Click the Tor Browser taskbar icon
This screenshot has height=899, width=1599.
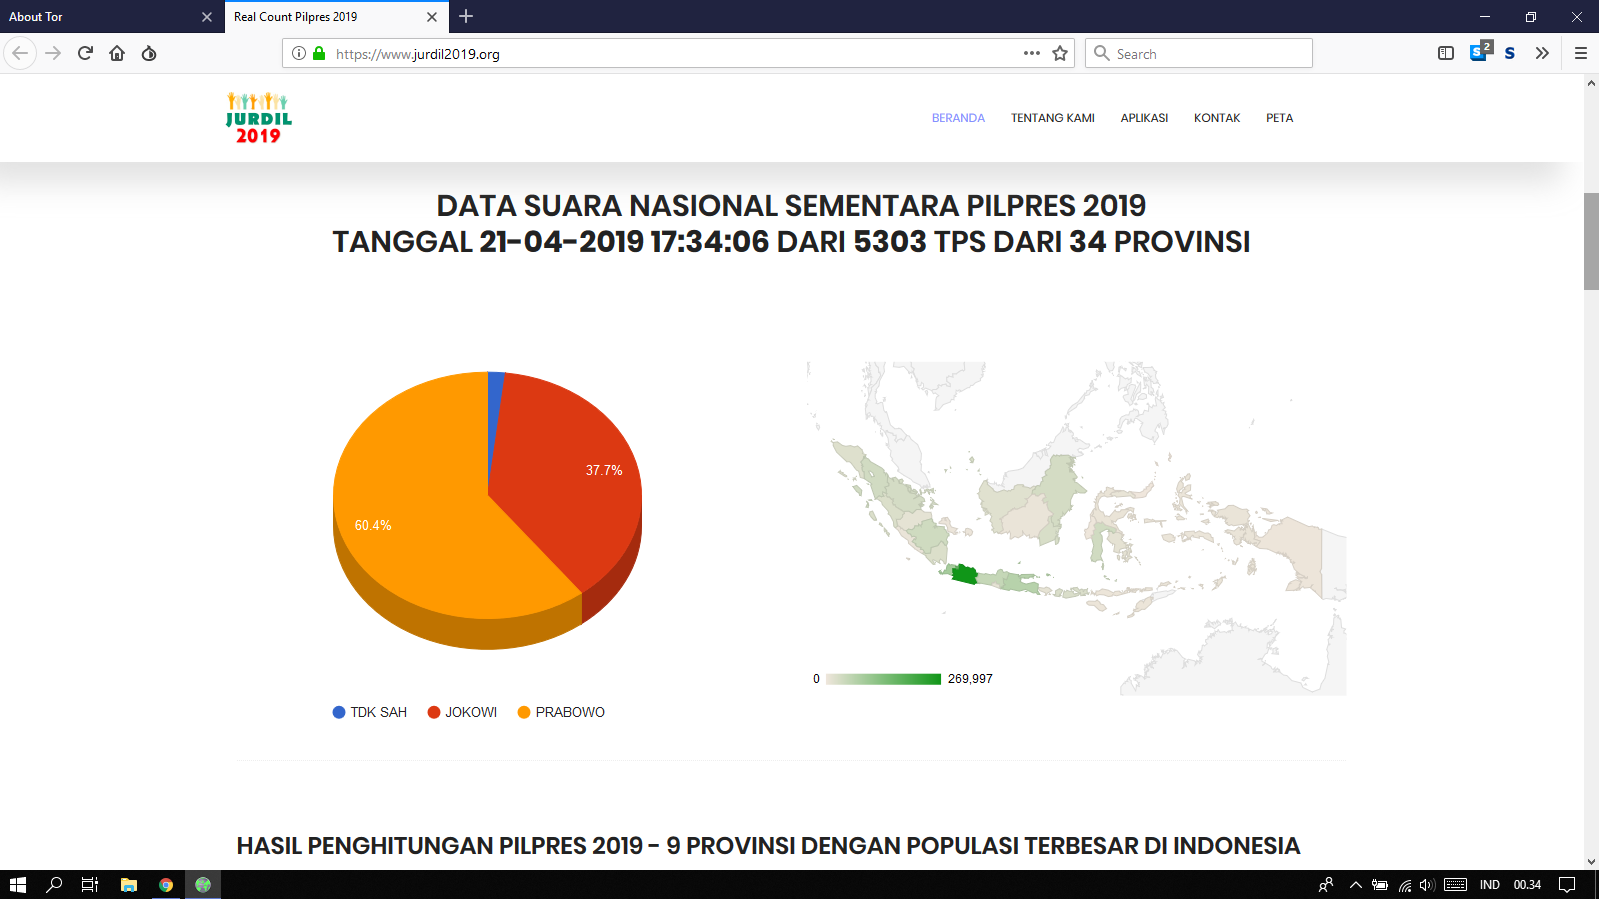(x=203, y=885)
